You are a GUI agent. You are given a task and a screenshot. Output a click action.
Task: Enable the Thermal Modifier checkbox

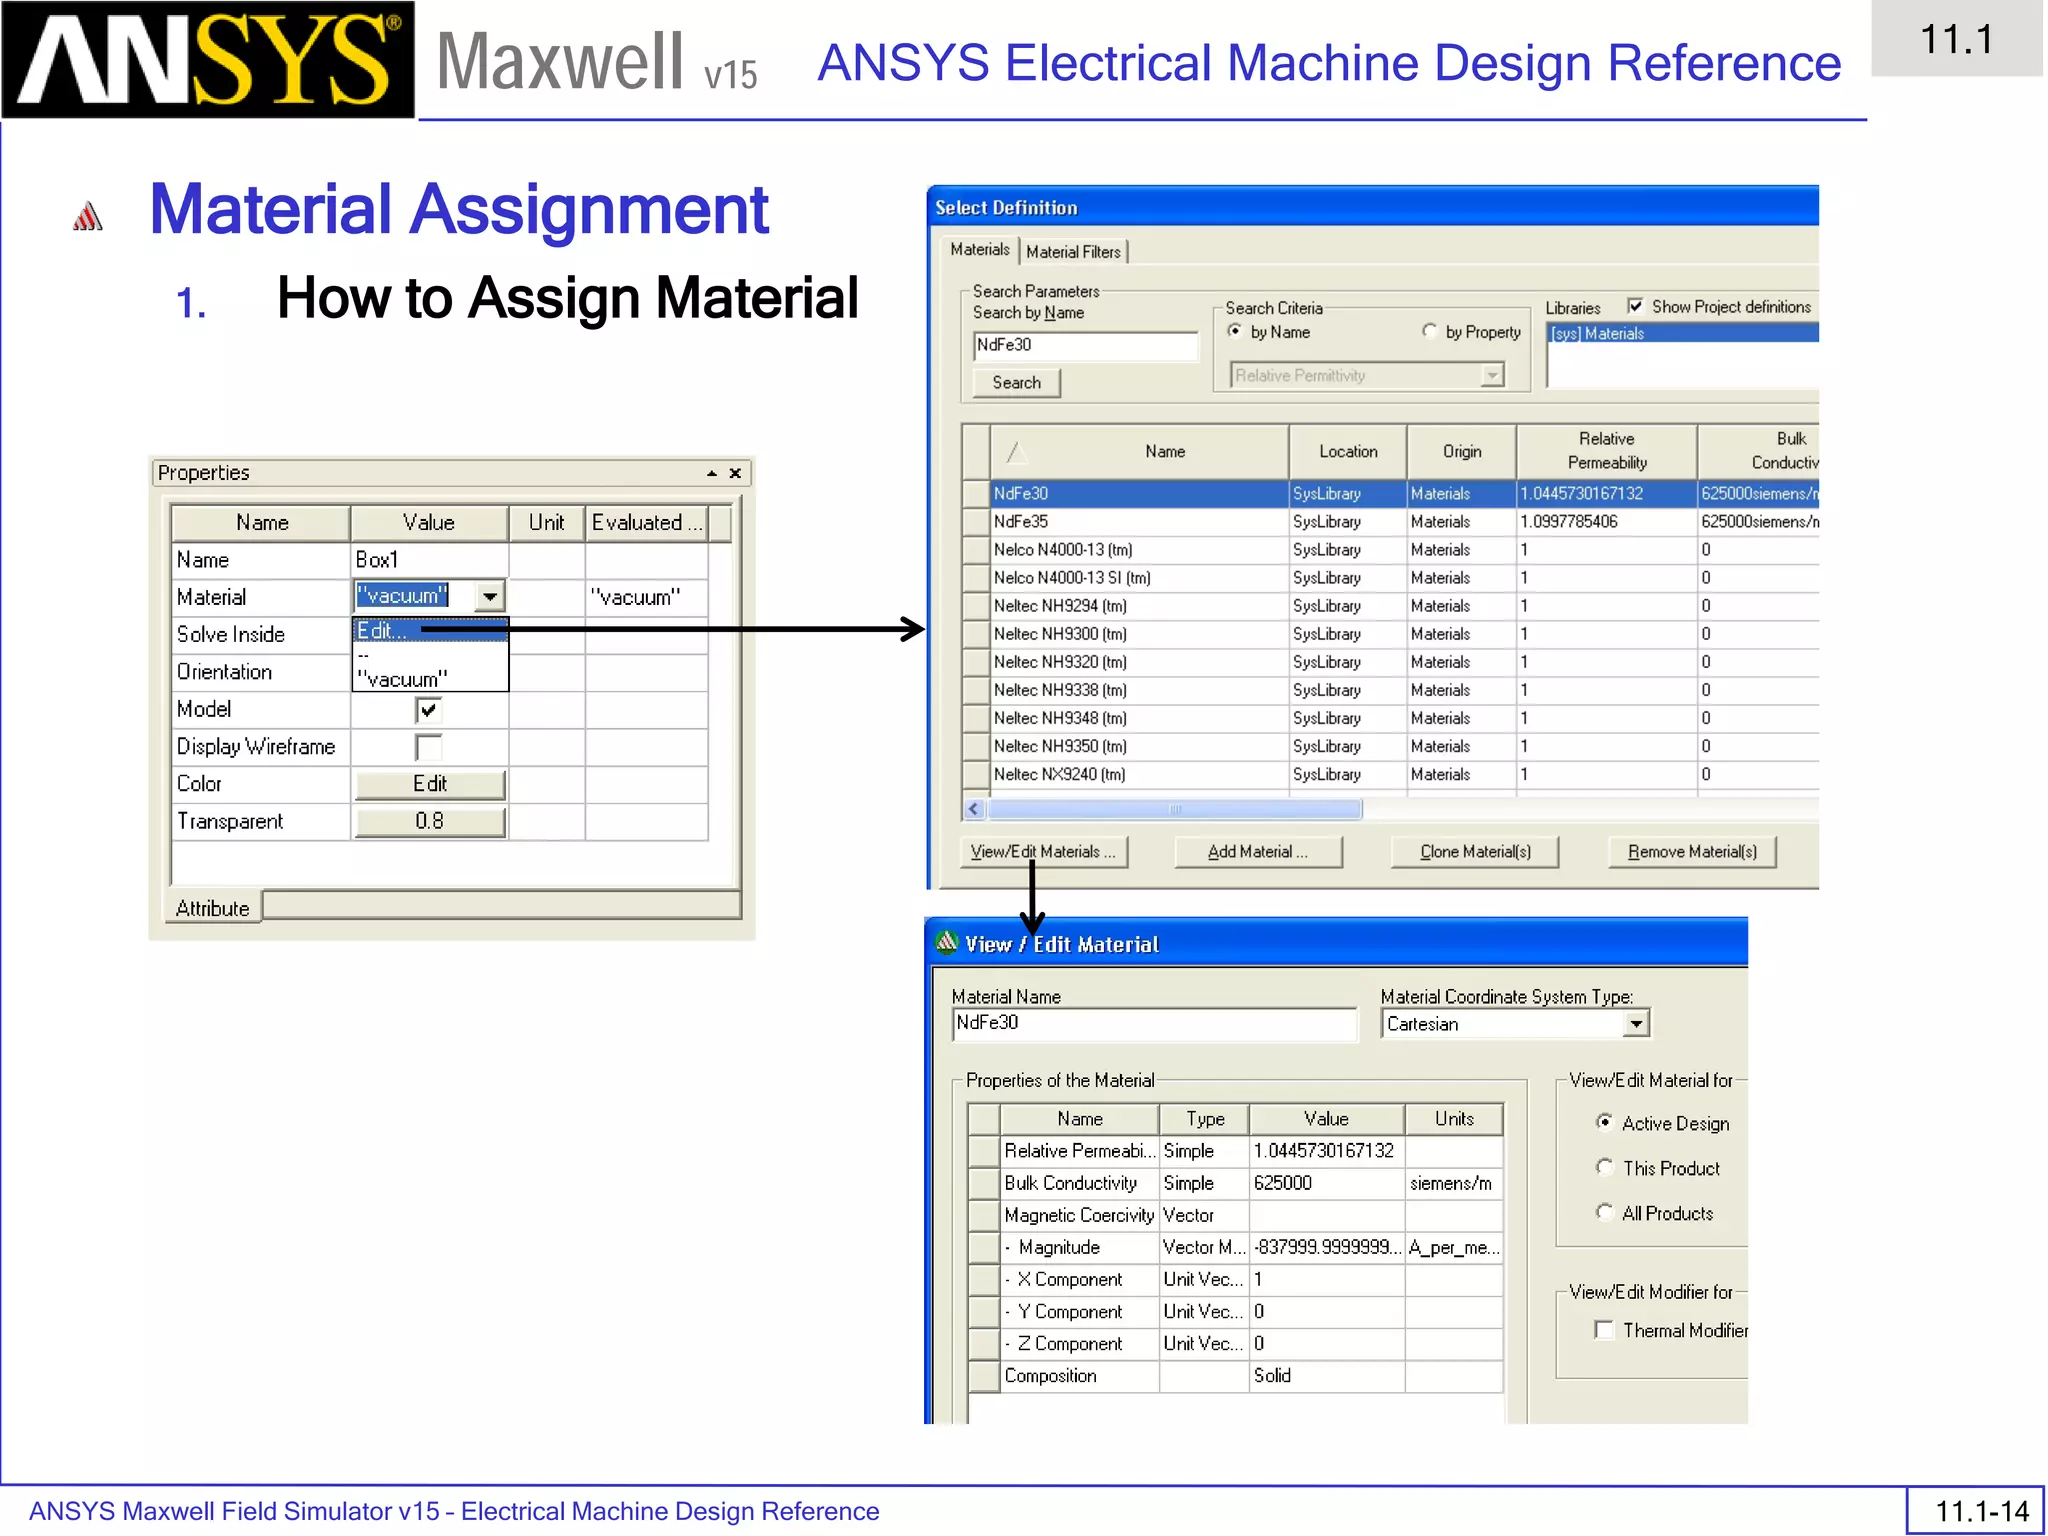[x=1604, y=1330]
